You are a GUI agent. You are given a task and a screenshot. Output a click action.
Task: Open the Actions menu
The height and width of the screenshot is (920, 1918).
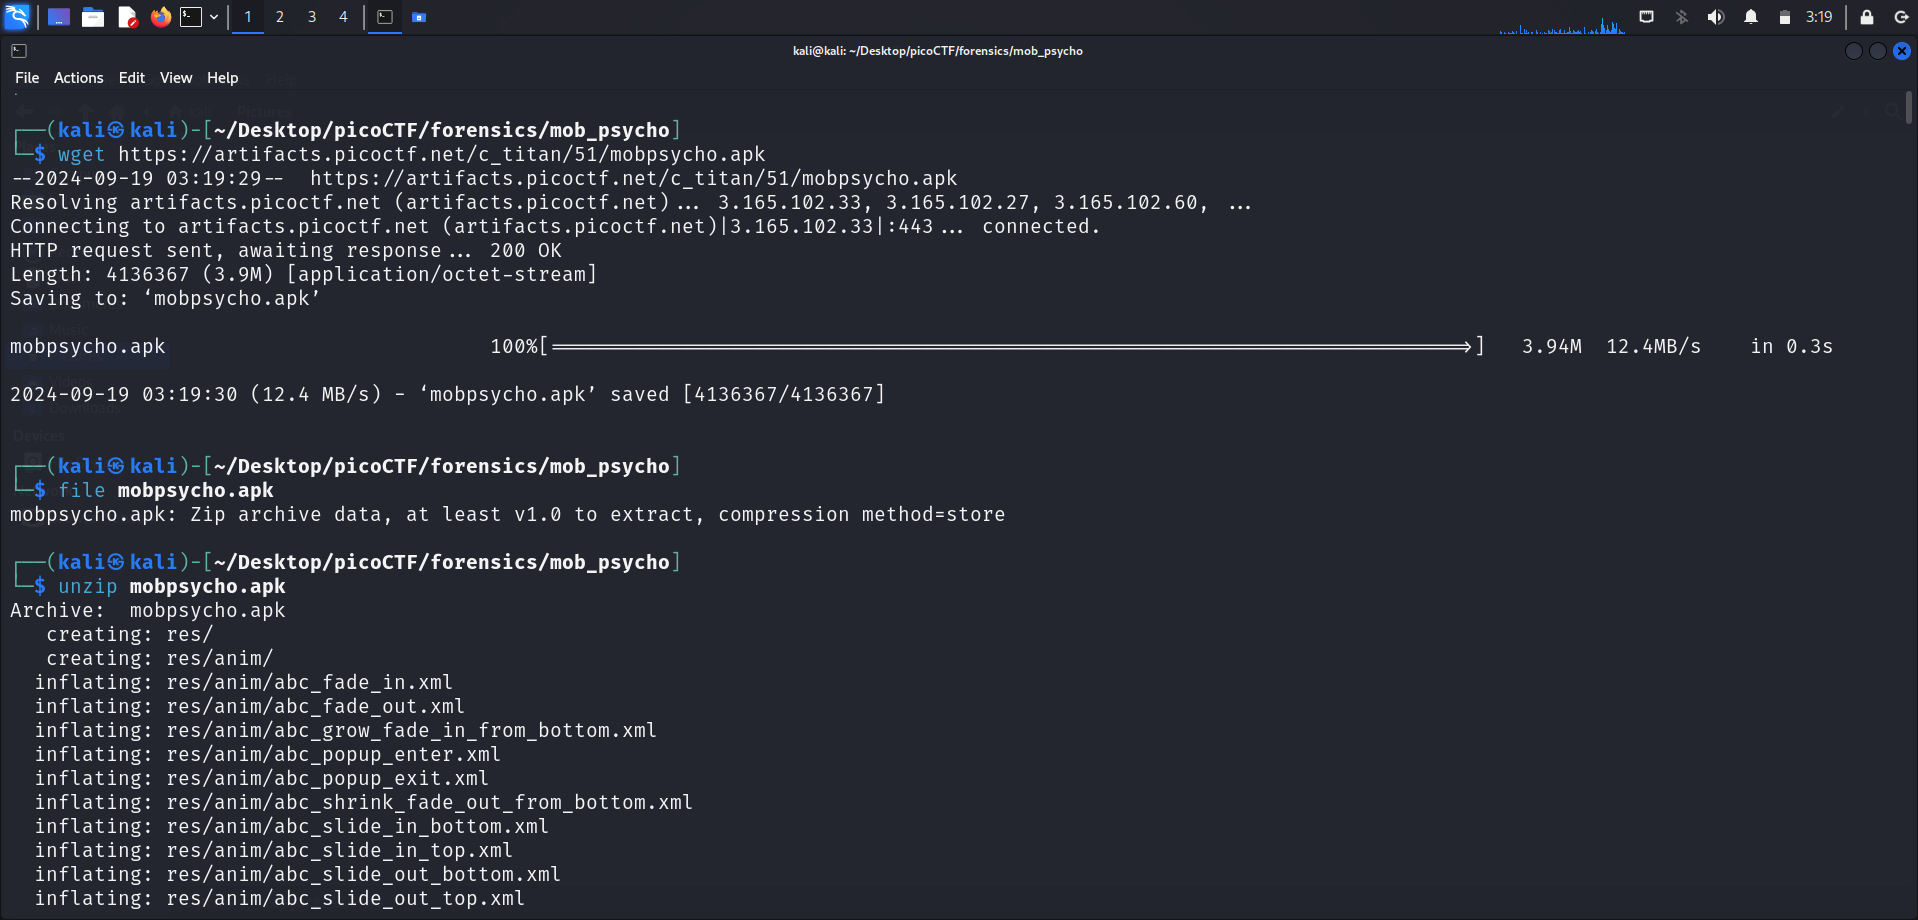[78, 78]
